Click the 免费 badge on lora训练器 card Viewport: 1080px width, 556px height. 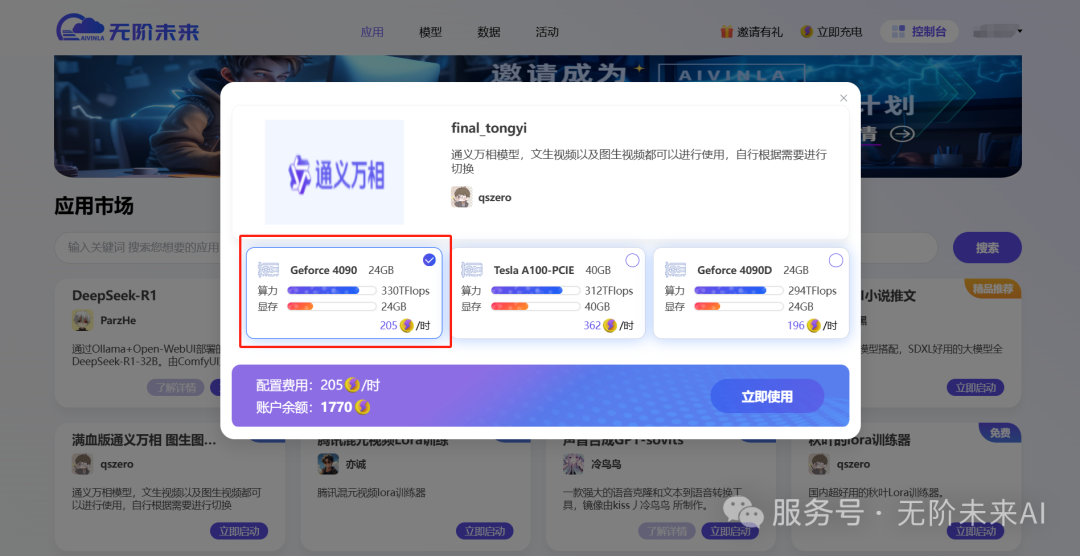coord(1000,433)
